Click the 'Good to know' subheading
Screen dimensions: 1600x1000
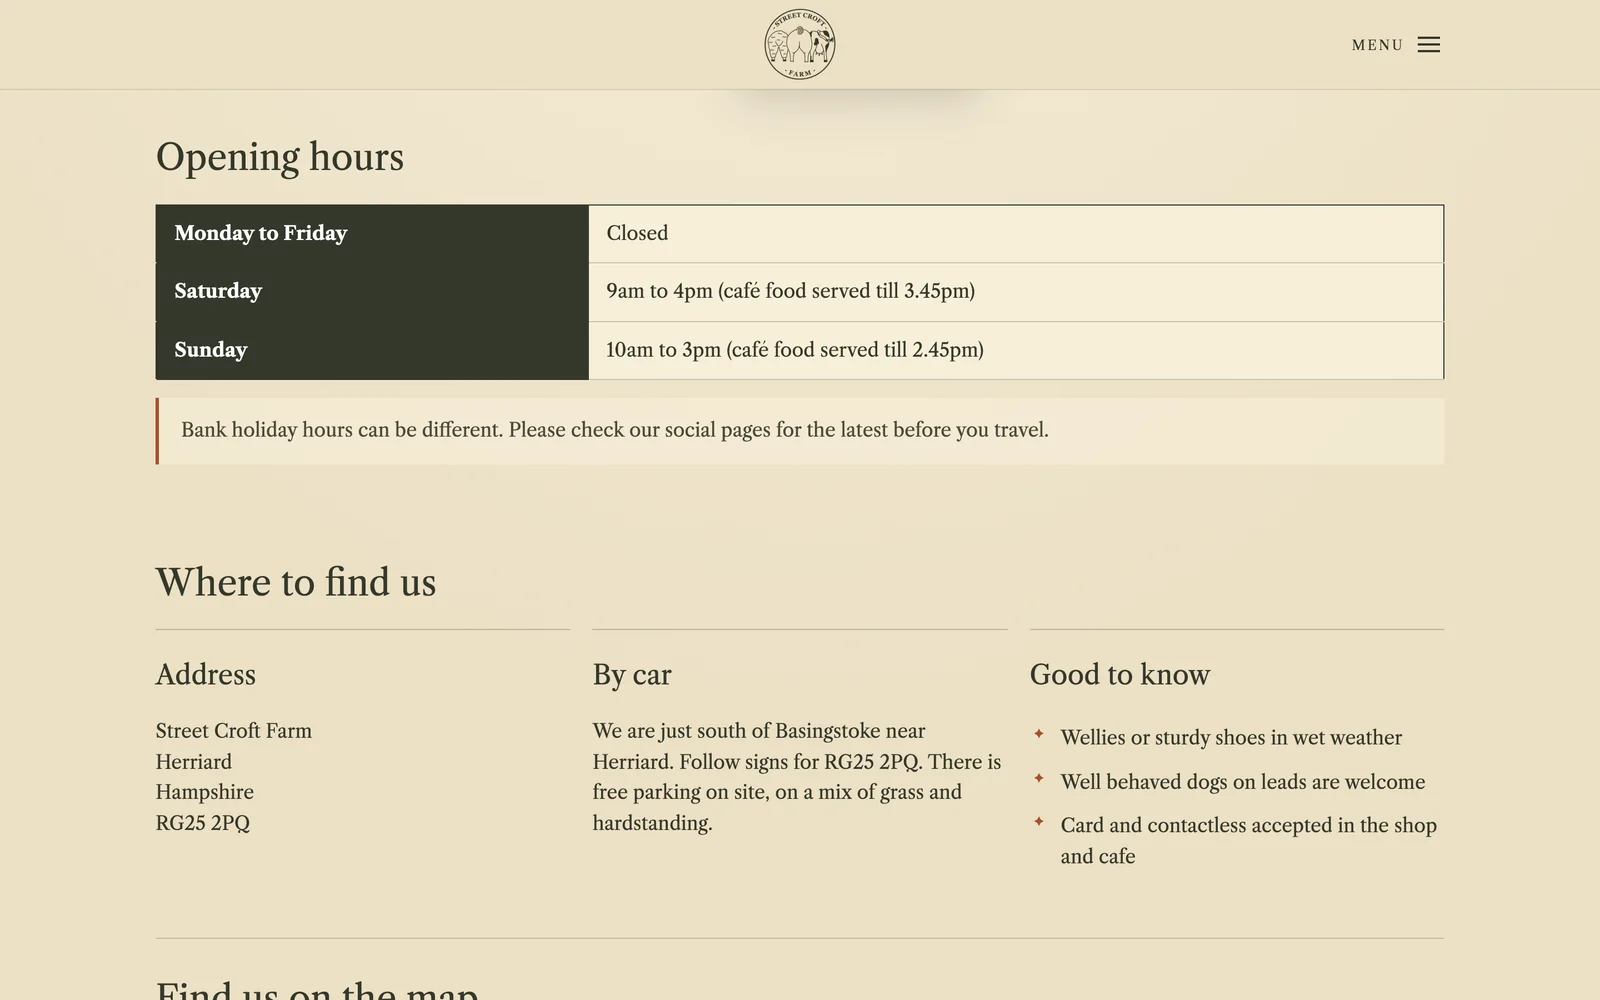[x=1120, y=675]
